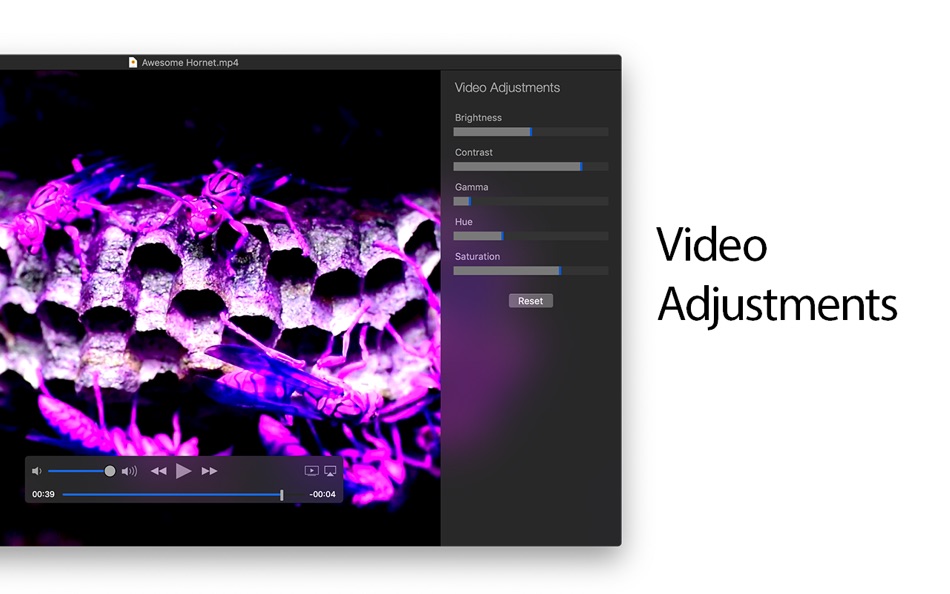Click the Hue slider
The width and height of the screenshot is (950, 594).
503,236
